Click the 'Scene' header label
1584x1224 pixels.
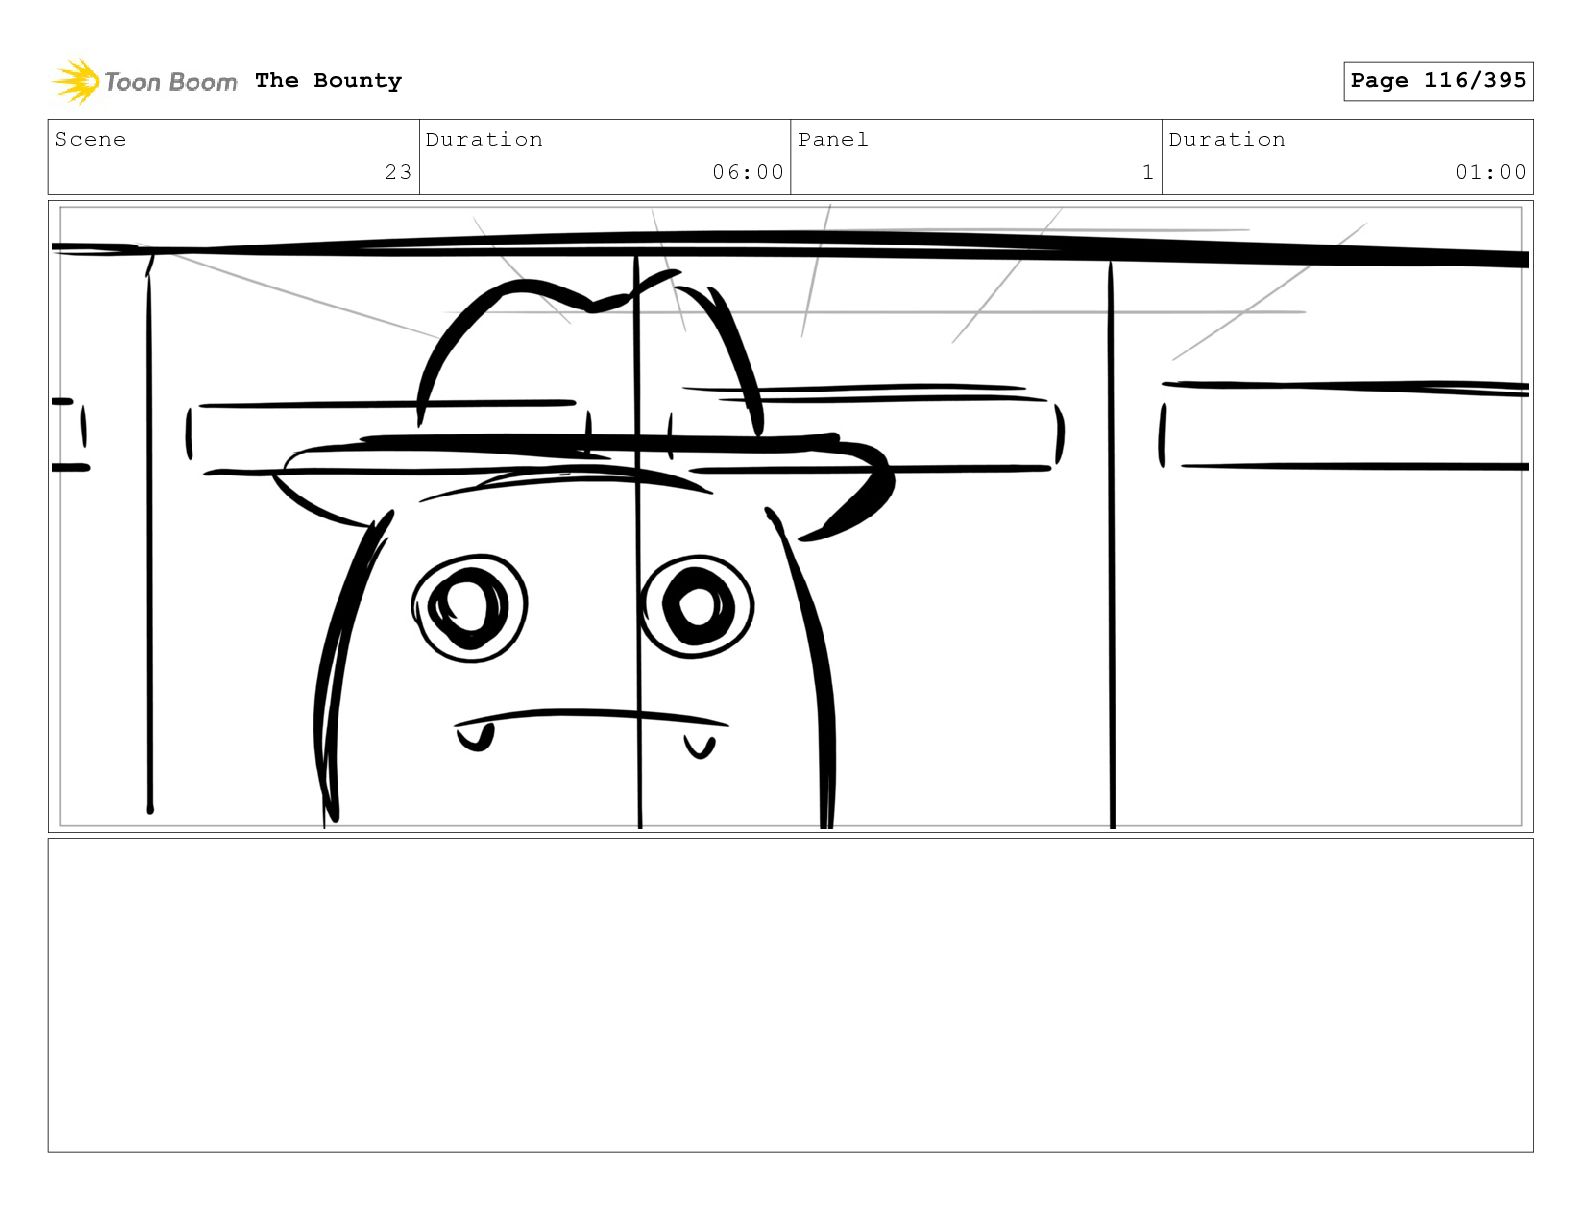90,140
